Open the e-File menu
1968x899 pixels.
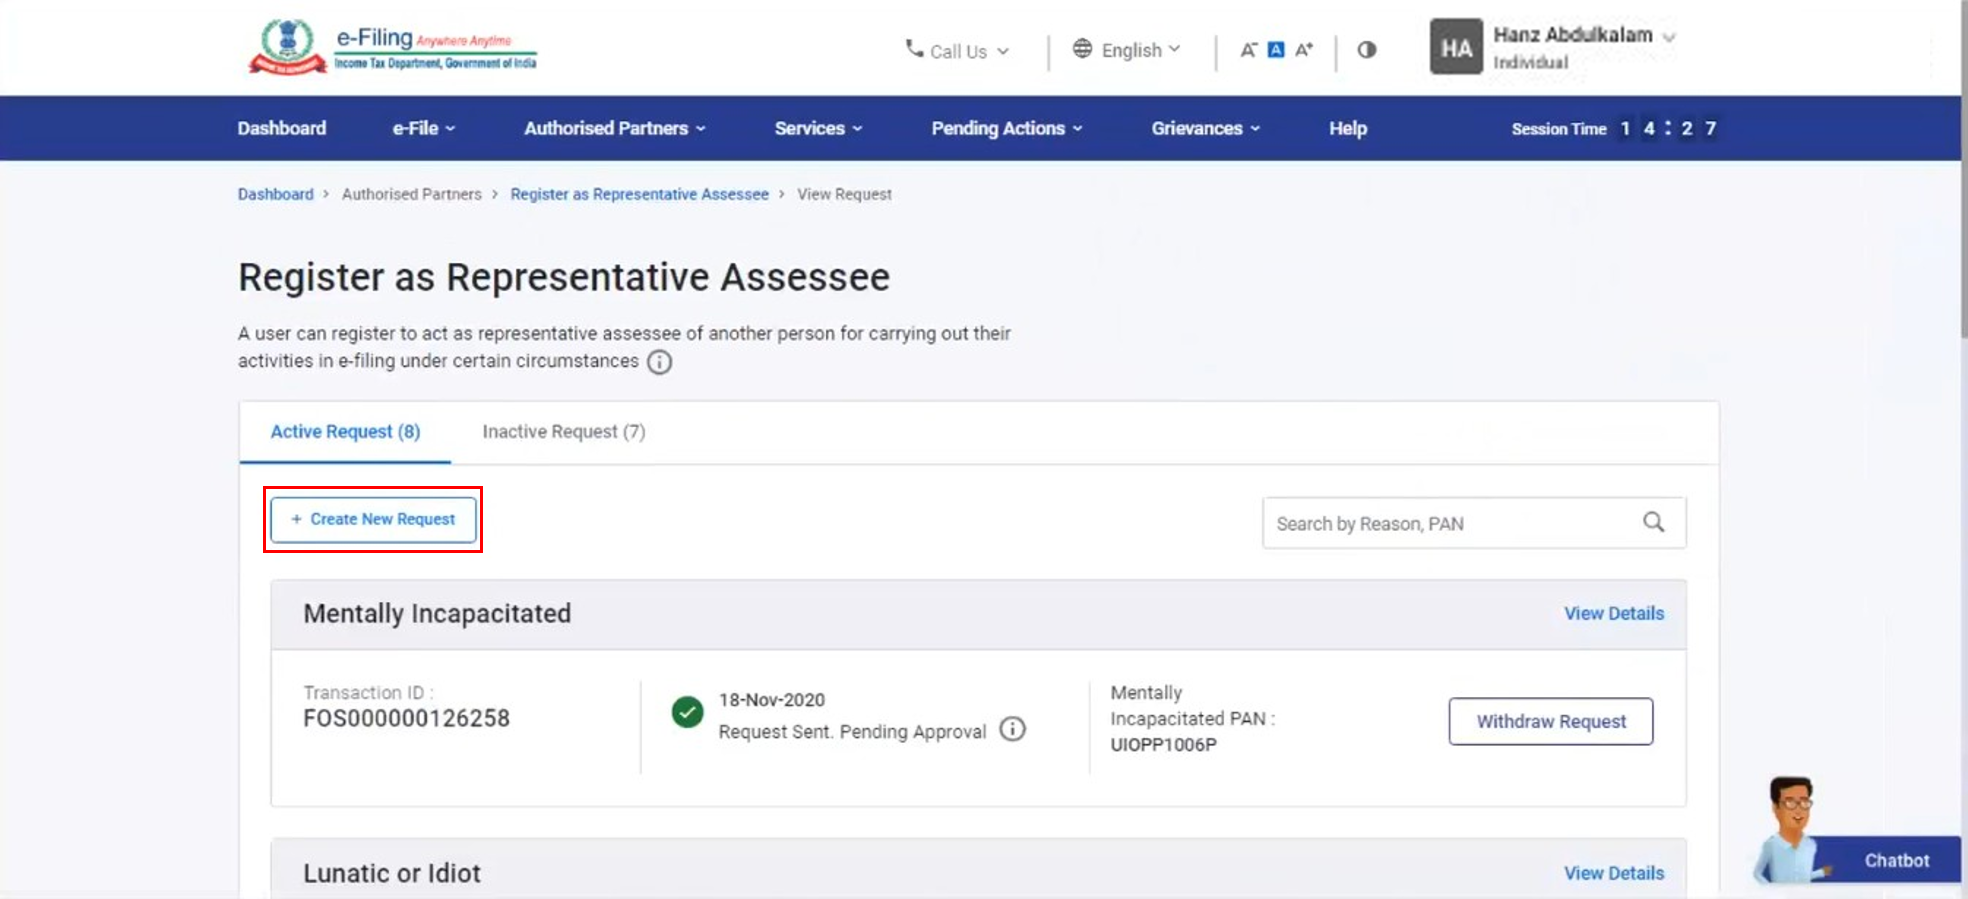click(x=423, y=128)
